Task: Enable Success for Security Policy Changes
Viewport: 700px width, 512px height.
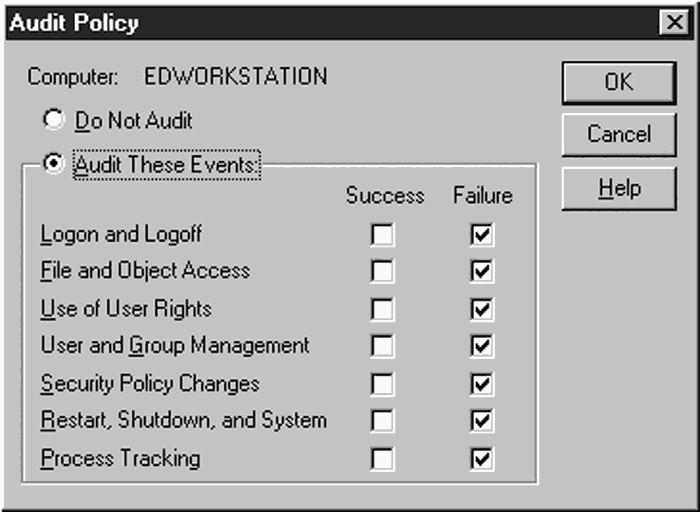Action: coord(383,384)
